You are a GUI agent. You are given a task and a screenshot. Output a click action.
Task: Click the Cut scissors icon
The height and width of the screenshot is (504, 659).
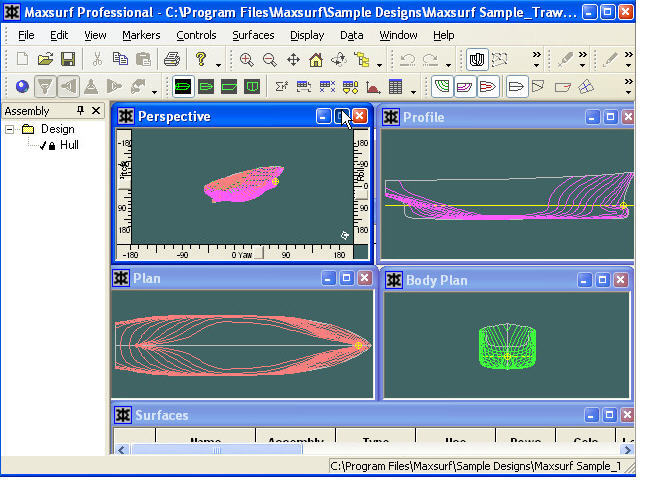point(98,60)
